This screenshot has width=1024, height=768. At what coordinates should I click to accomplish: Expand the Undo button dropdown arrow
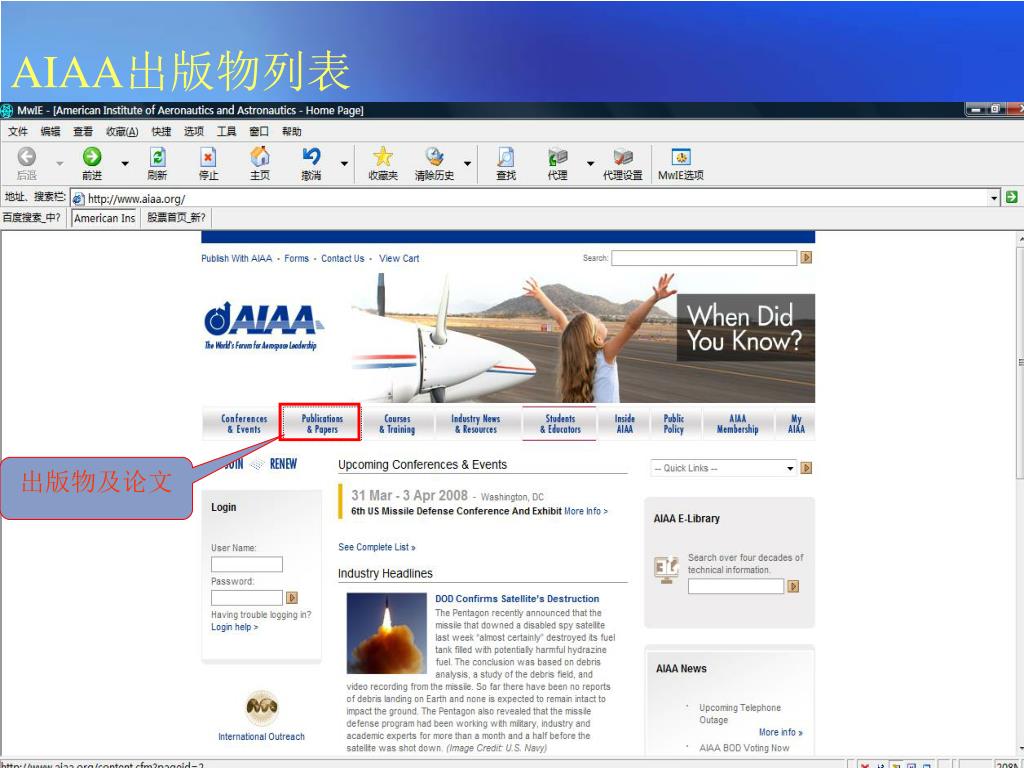344,163
